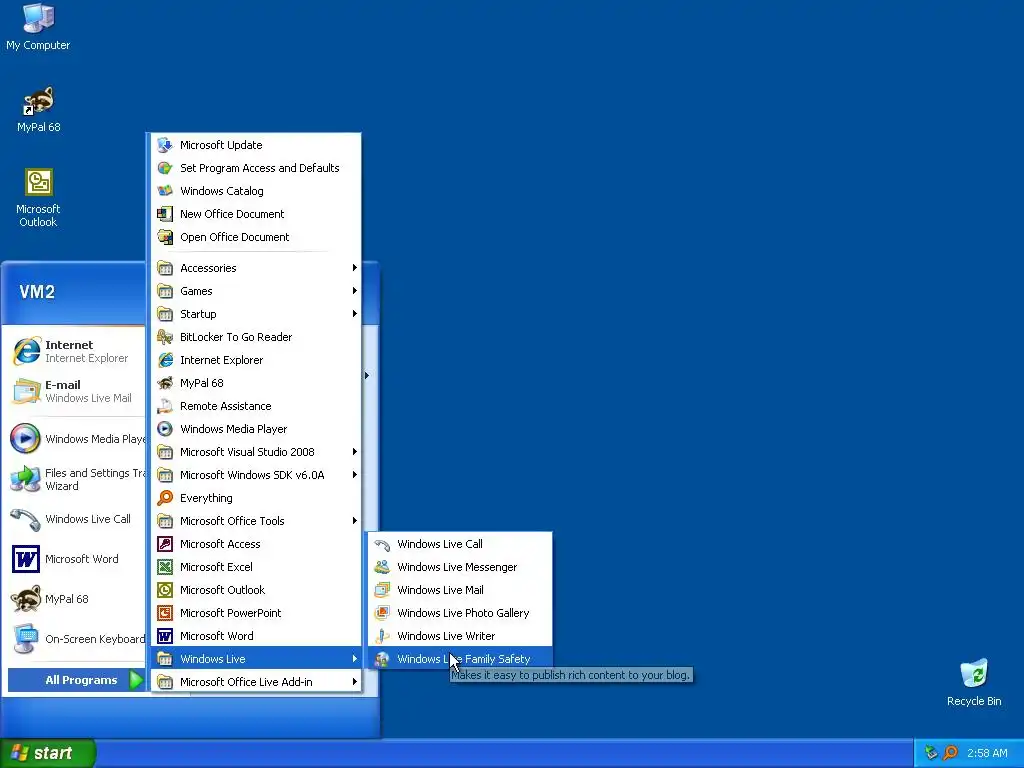Click the Windows Catalog icon
The image size is (1024, 768).
point(165,191)
